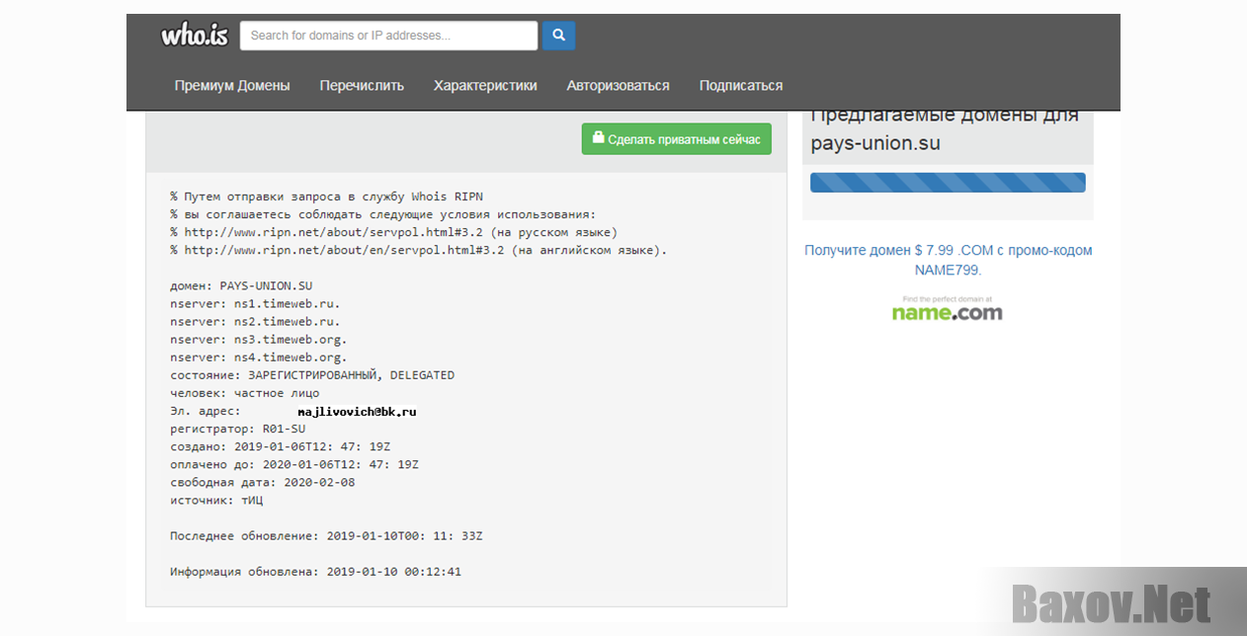Click the свободная дата: 2020-02-08 line
The image size is (1247, 636).
point(262,483)
